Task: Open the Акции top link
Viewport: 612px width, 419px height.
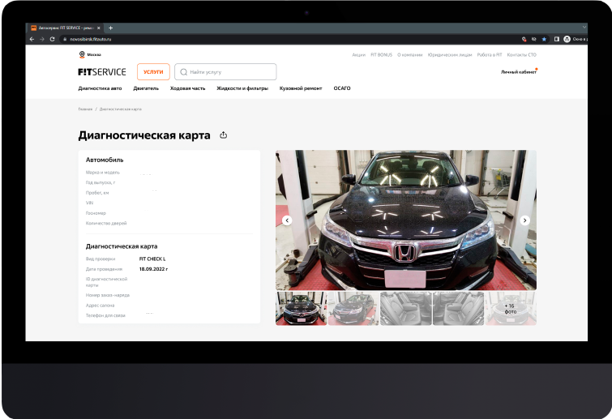Action: (x=359, y=55)
